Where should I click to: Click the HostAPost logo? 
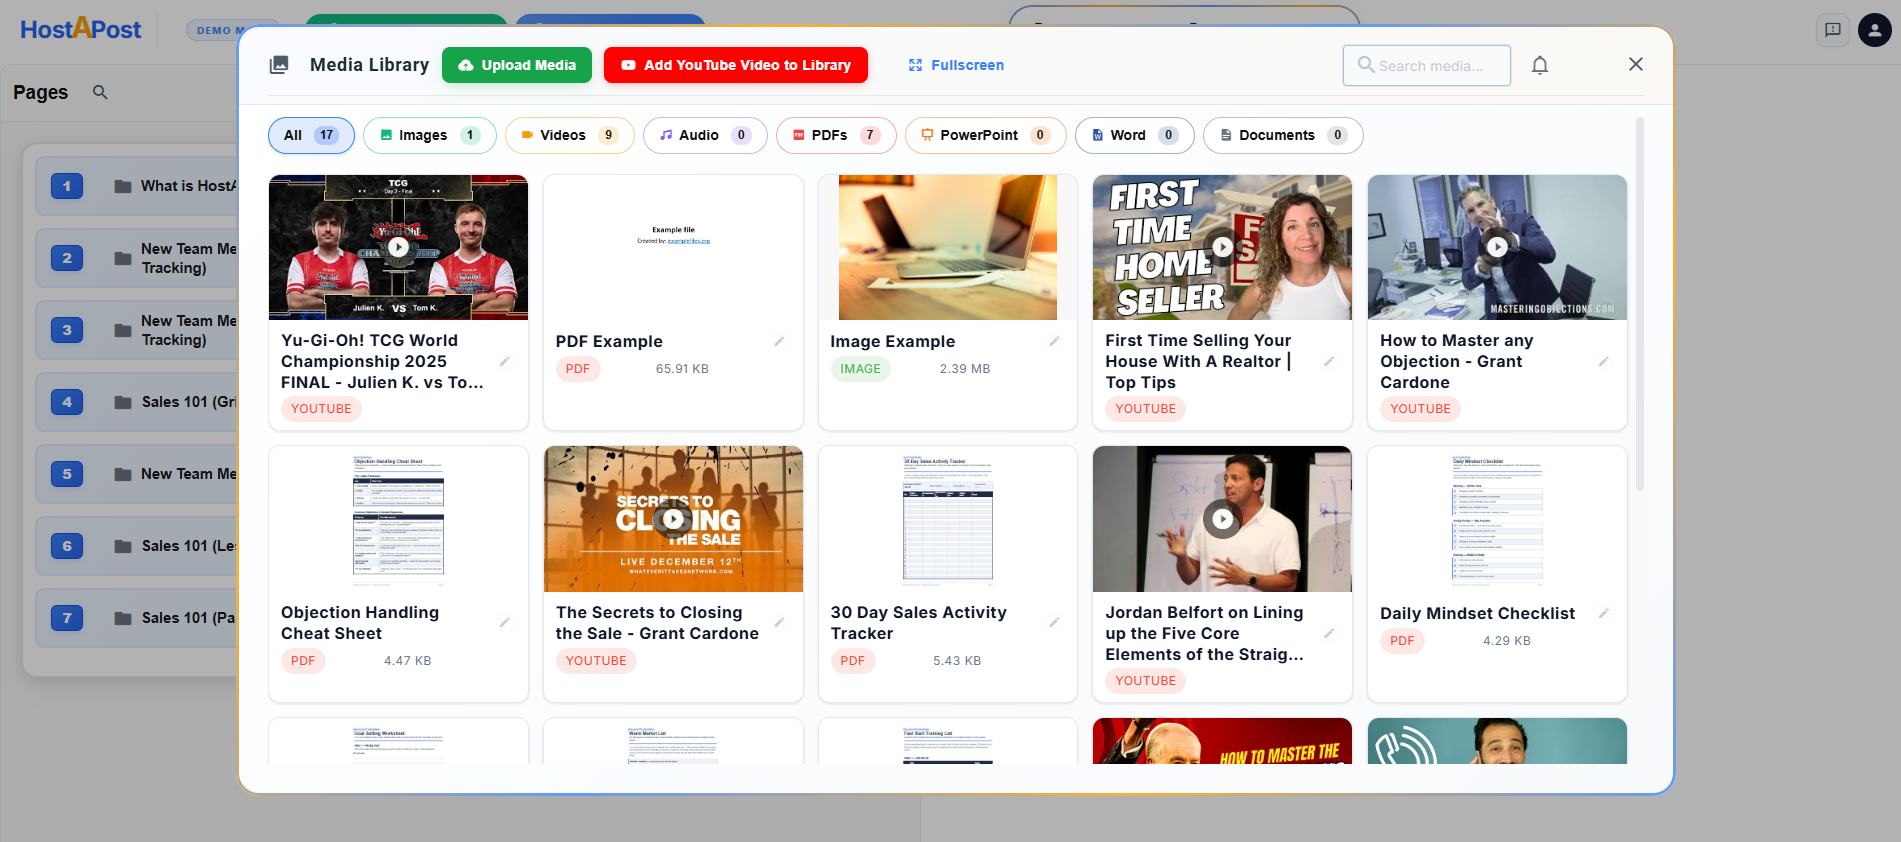(81, 29)
